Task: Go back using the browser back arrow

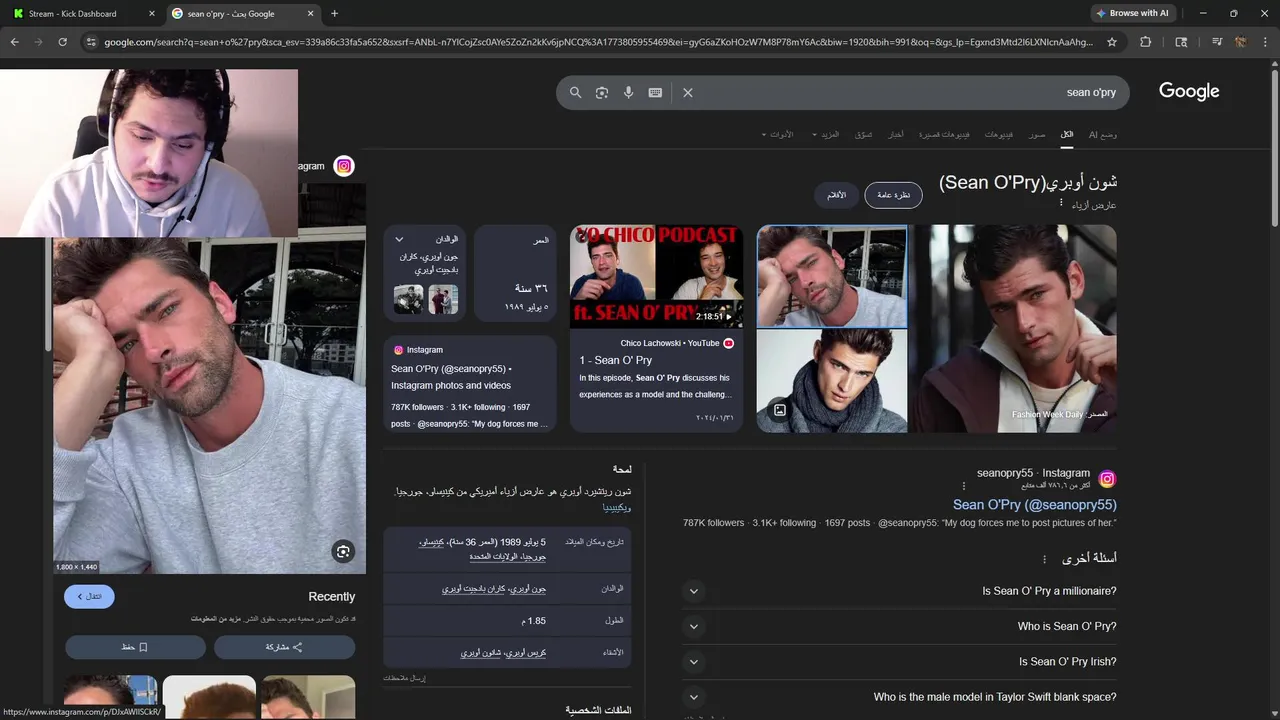Action: point(14,42)
